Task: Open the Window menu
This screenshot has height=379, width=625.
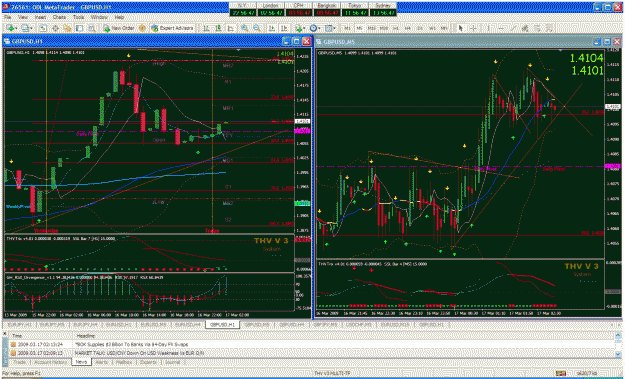Action: pyautogui.click(x=98, y=18)
